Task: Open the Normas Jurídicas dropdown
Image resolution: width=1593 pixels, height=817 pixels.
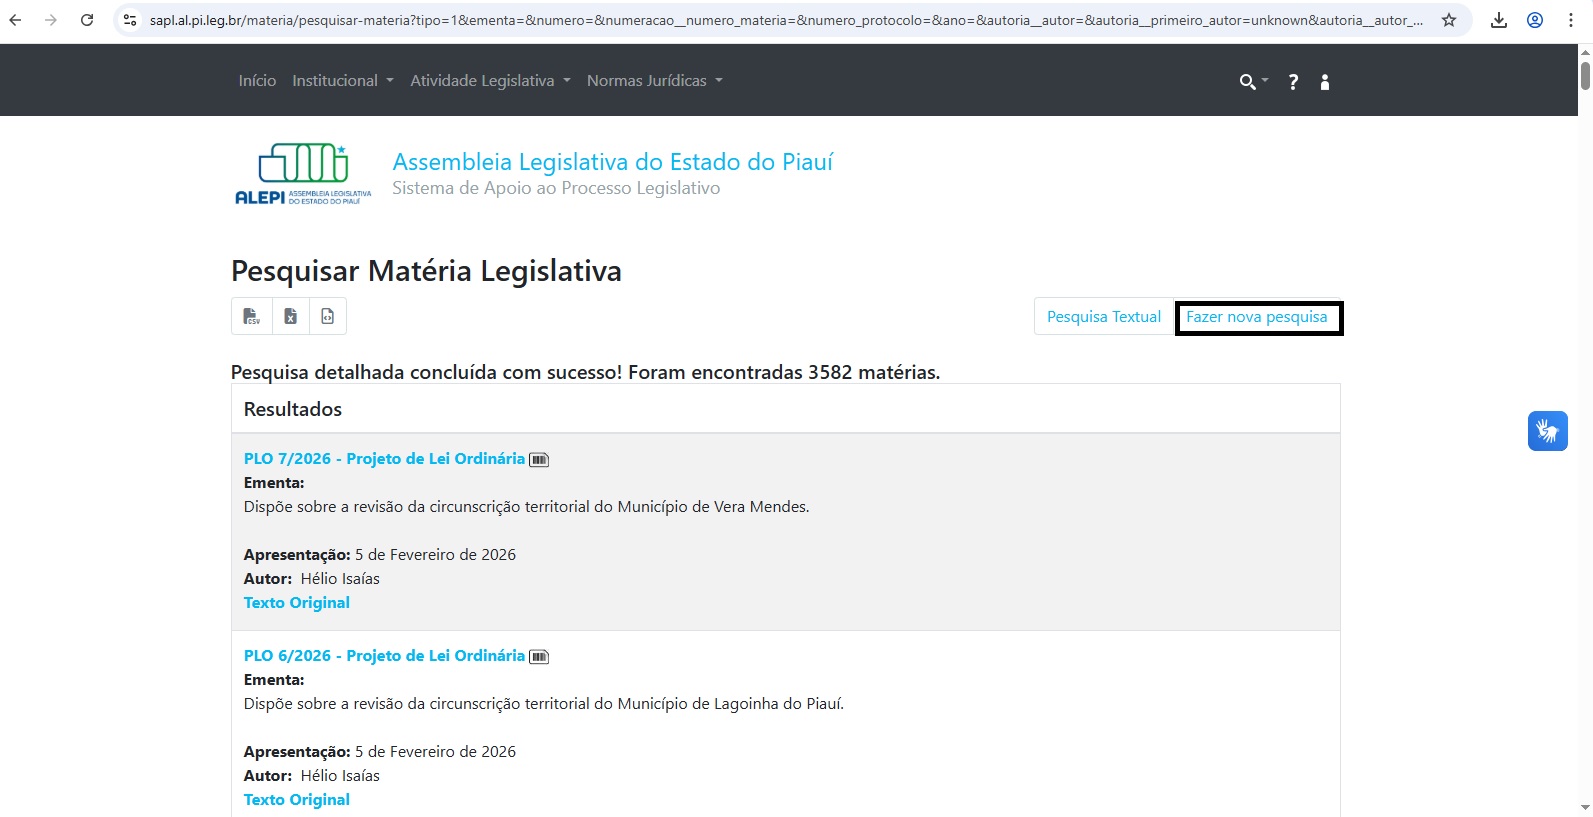Action: point(654,81)
